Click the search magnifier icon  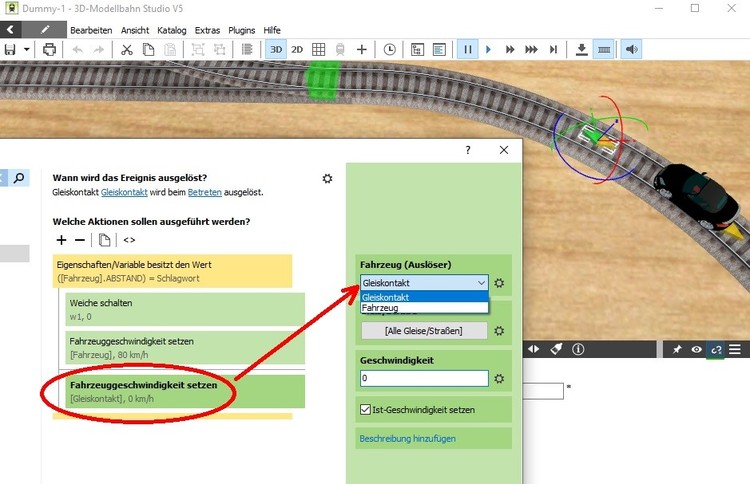[x=19, y=178]
